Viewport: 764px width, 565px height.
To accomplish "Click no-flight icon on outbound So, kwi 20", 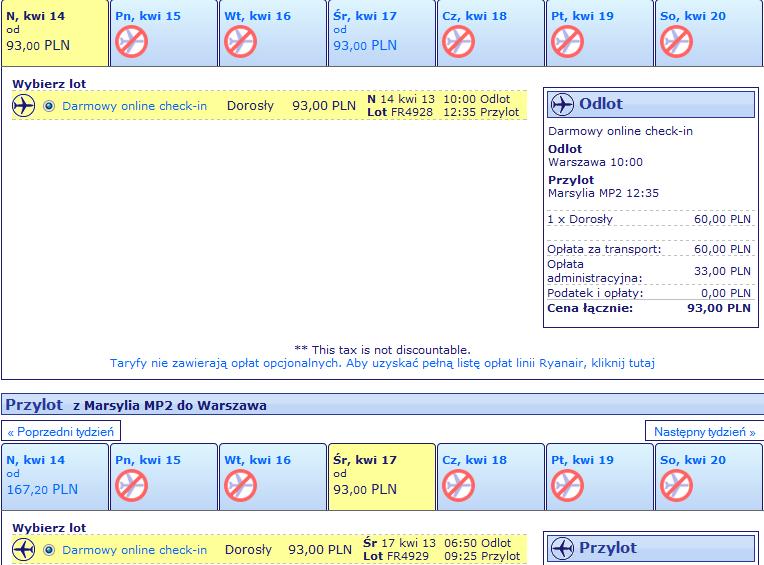I will pyautogui.click(x=677, y=42).
